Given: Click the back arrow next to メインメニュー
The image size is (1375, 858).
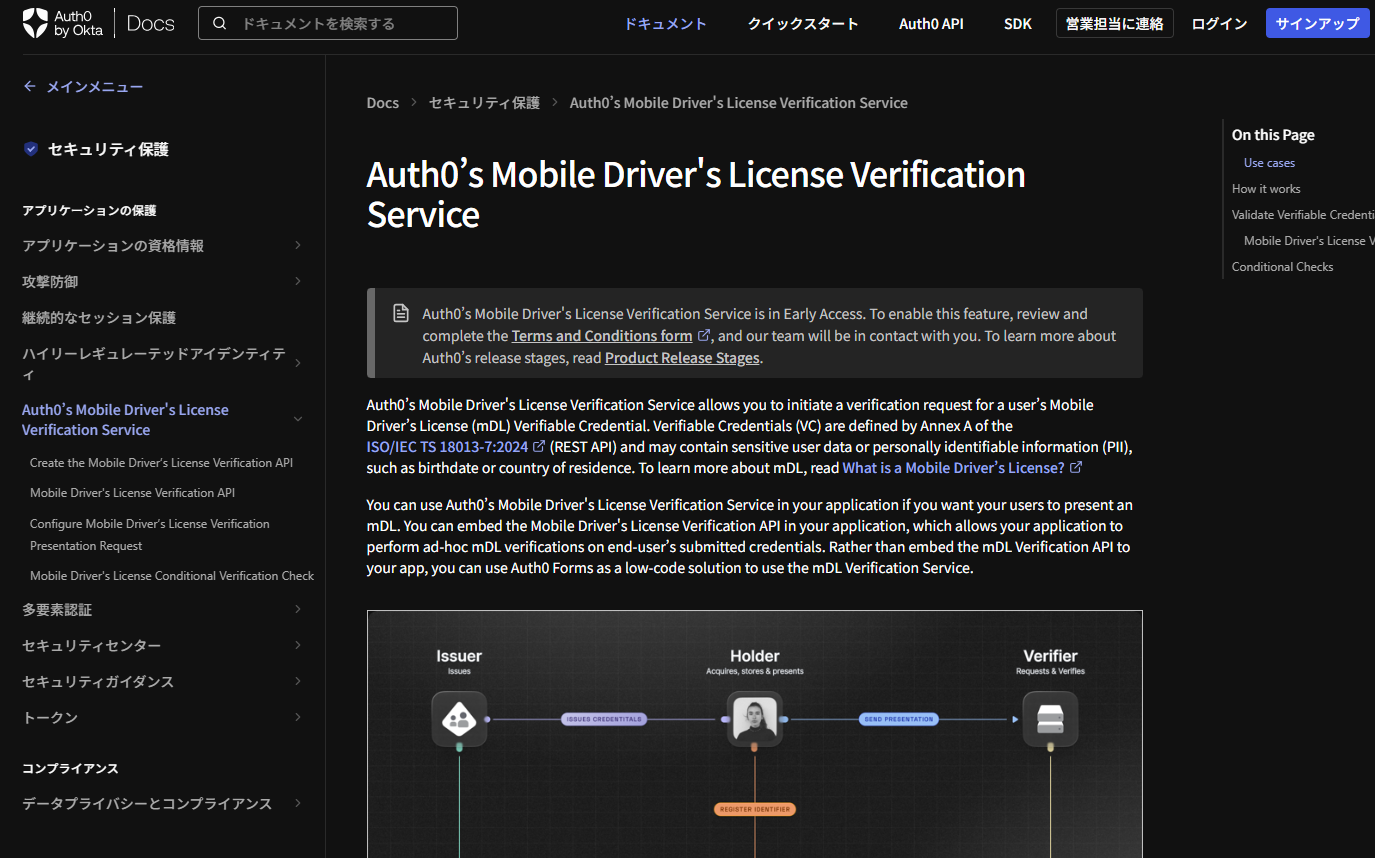Looking at the screenshot, I should (x=29, y=86).
